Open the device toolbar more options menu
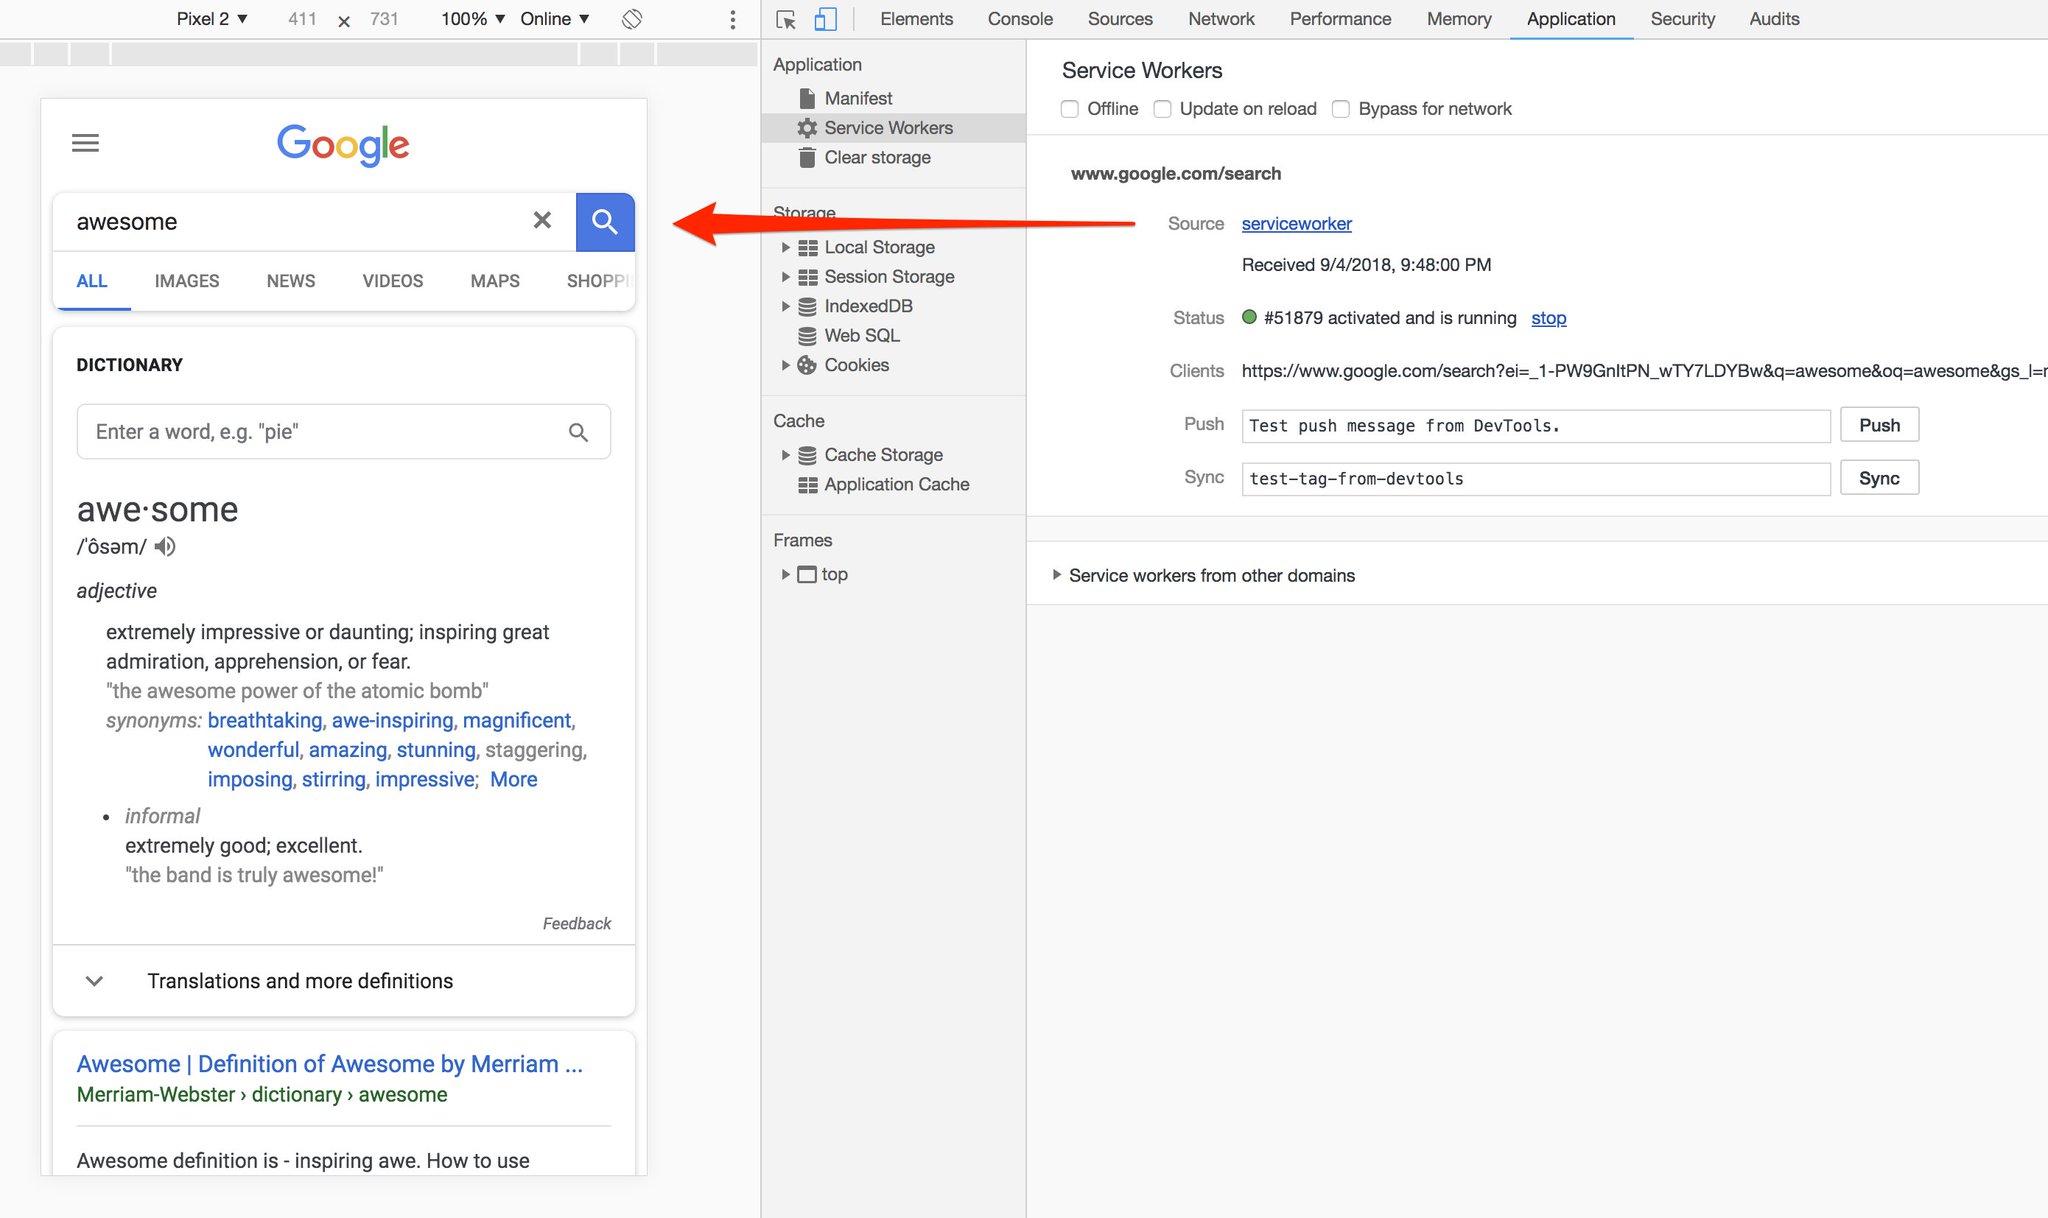The height and width of the screenshot is (1218, 2048). click(x=733, y=19)
